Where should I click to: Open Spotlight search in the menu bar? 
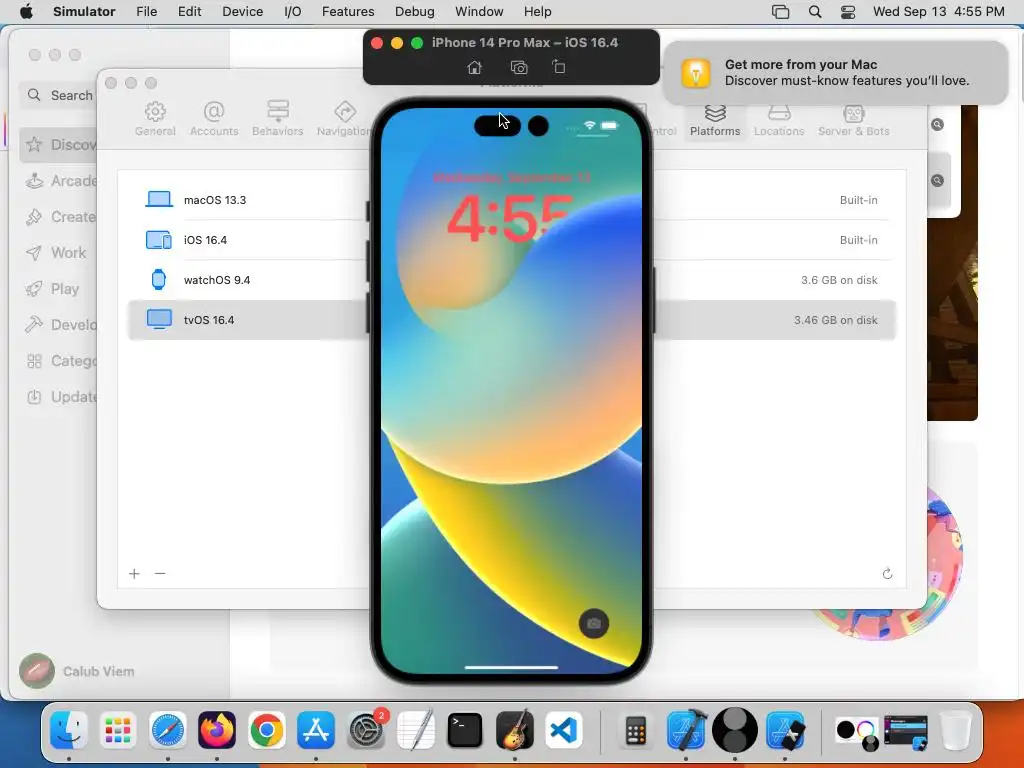(814, 12)
